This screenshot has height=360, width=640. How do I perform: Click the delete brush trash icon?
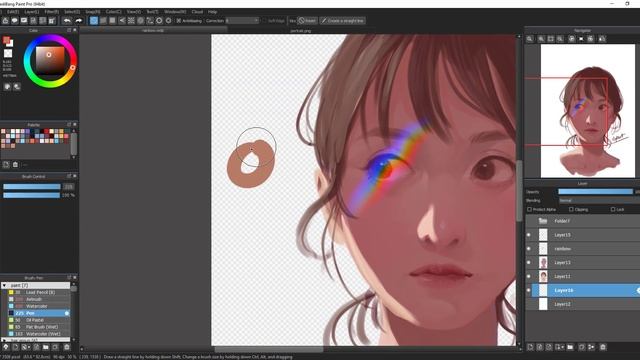click(67, 347)
